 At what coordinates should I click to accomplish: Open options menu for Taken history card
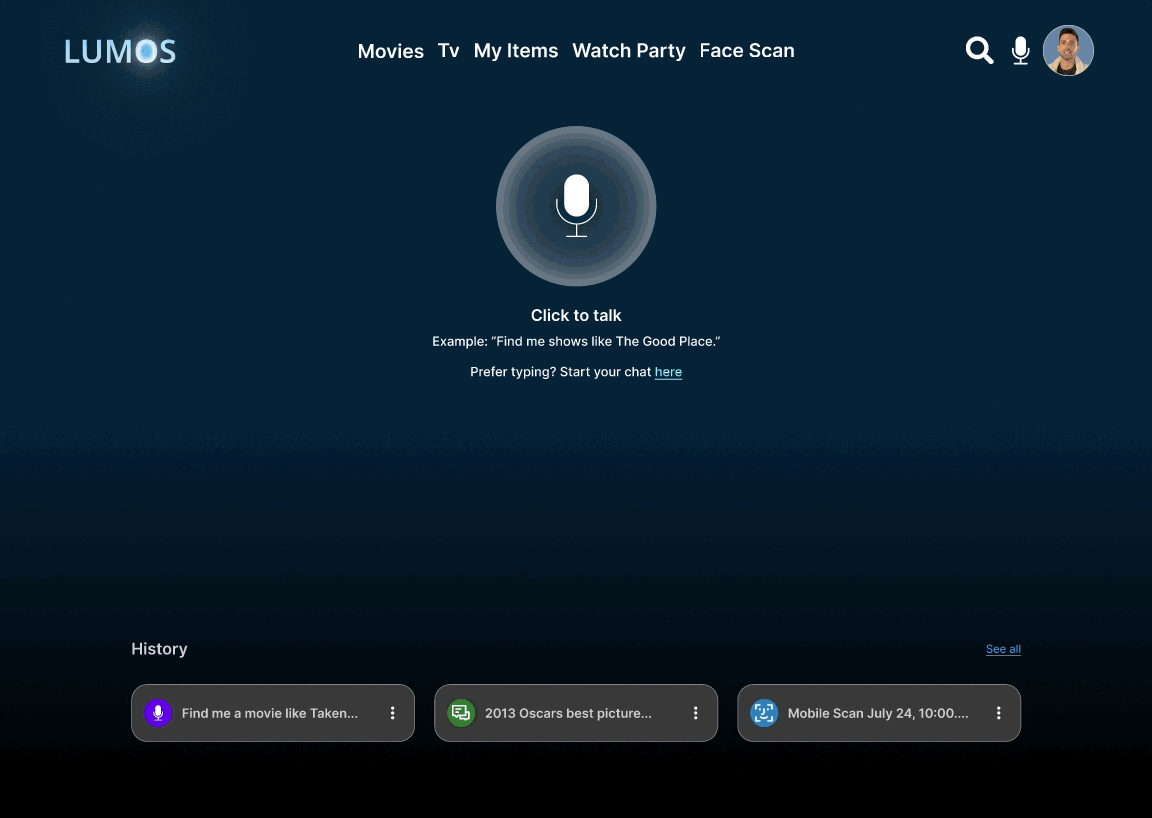click(x=392, y=713)
